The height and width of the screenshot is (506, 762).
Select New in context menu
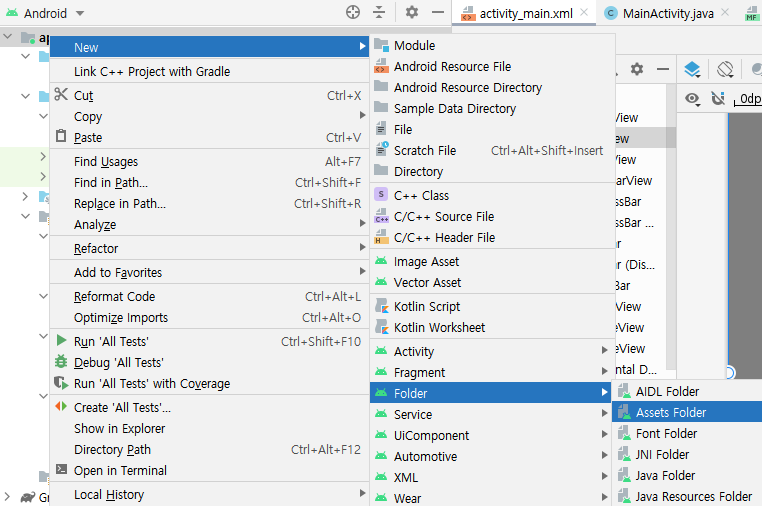tap(209, 47)
